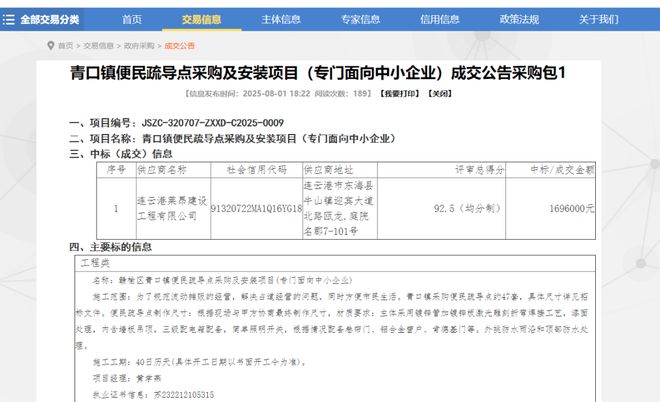Click the 我要打印 print link

click(399, 93)
